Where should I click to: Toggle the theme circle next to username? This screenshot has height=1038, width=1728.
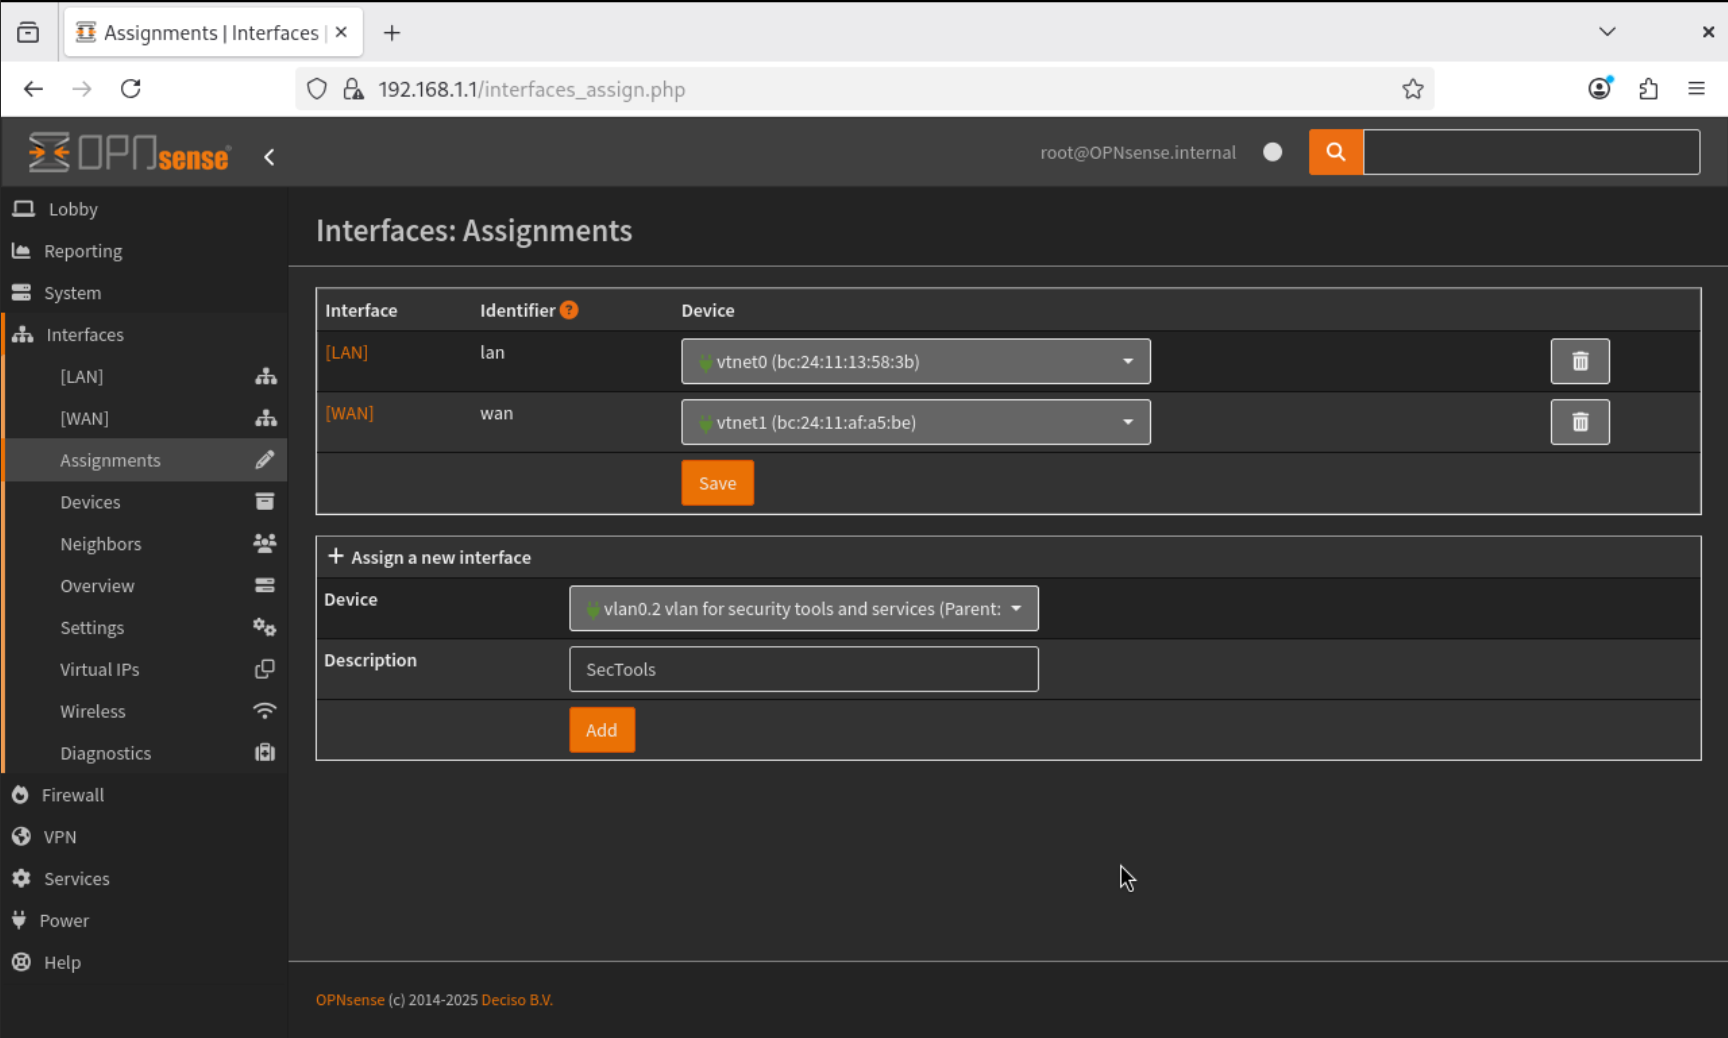[x=1272, y=152]
